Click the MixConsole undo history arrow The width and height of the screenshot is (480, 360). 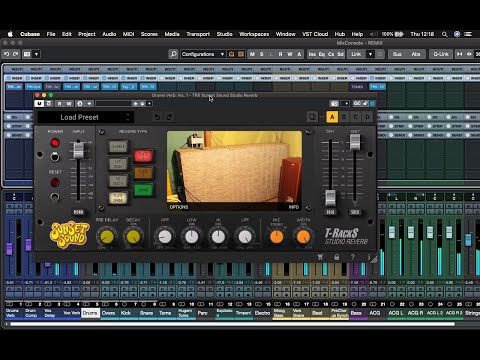pyautogui.click(x=7, y=54)
